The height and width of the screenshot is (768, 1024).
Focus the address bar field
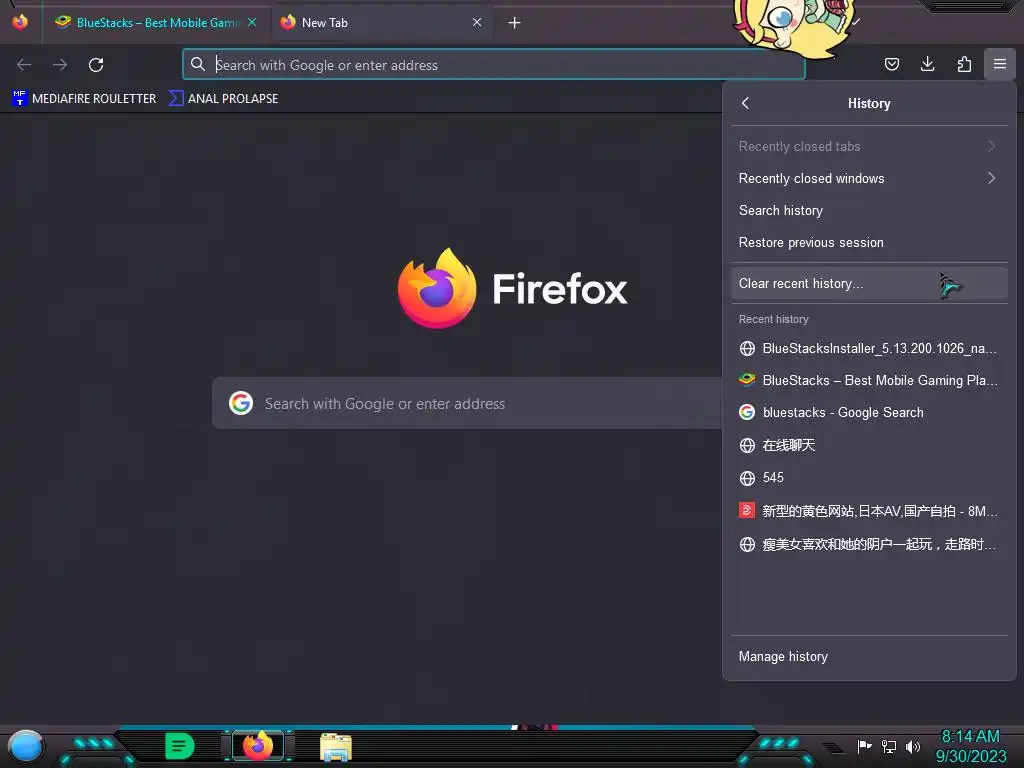point(494,65)
